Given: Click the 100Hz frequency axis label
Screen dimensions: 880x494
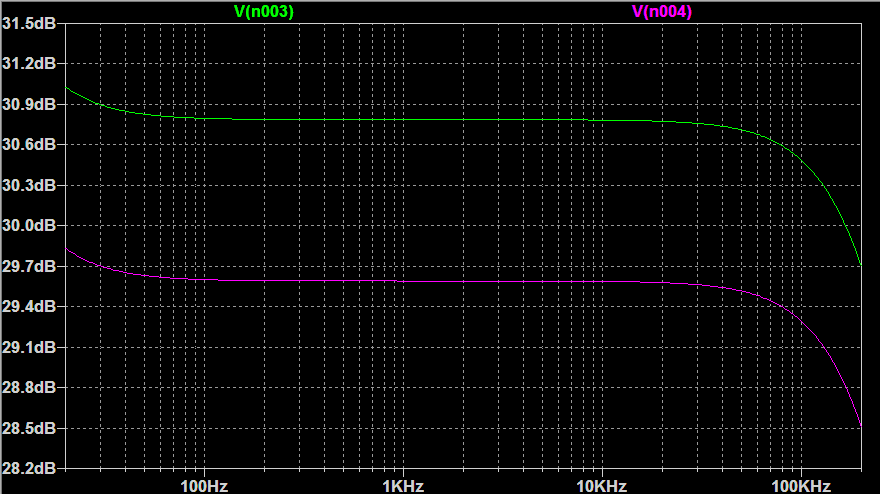Looking at the screenshot, I should 205,486.
